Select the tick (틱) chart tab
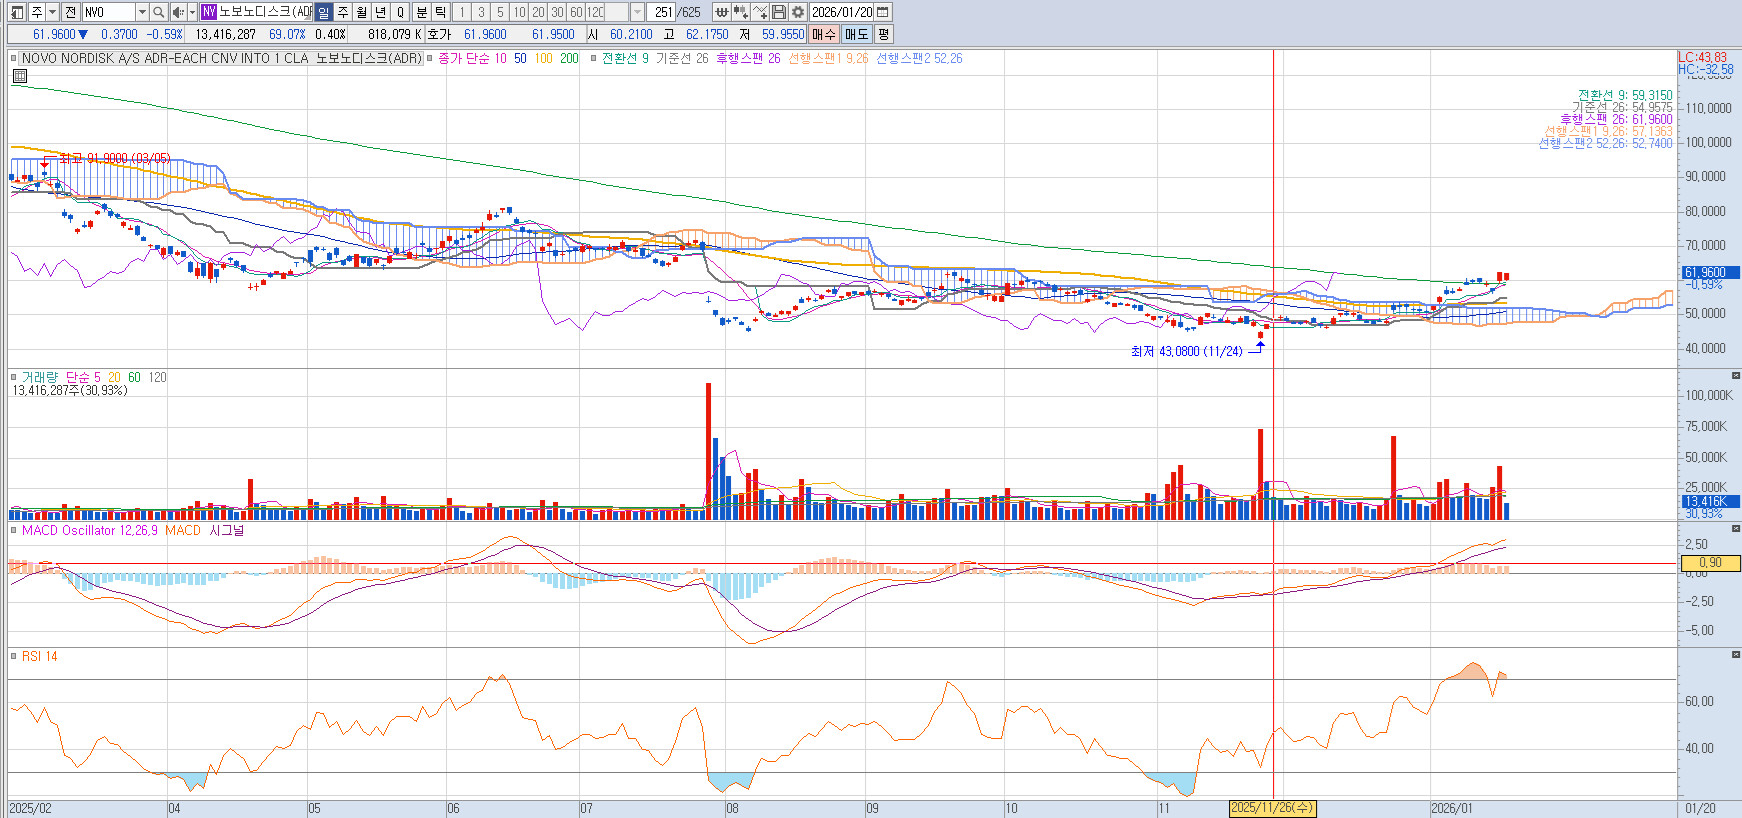Image resolution: width=1742 pixels, height=818 pixels. click(x=440, y=12)
